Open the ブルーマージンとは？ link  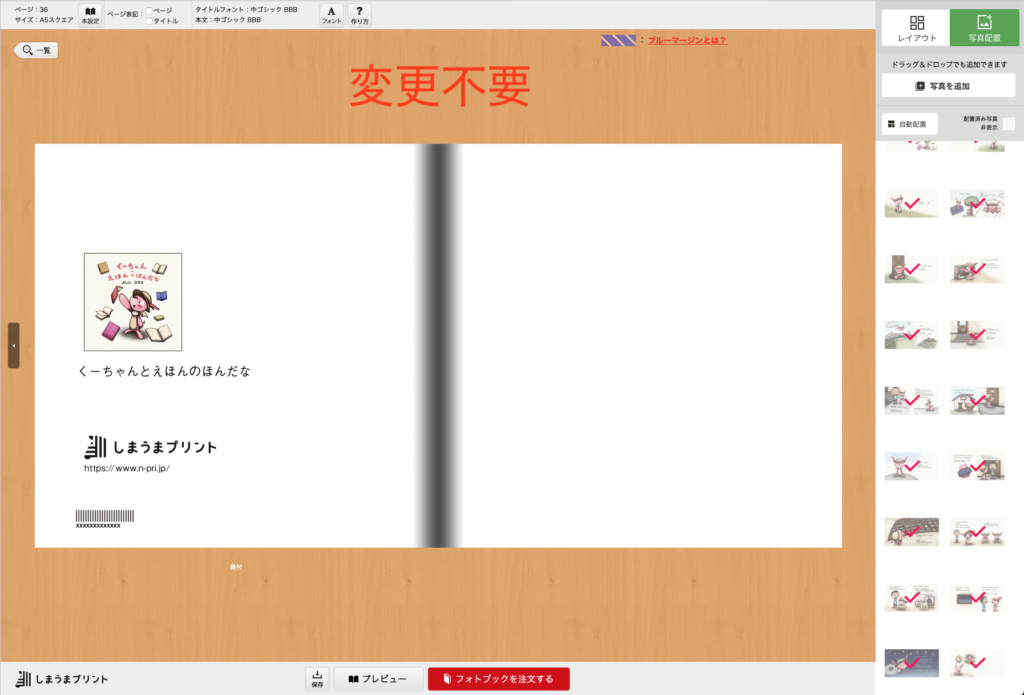tap(687, 41)
